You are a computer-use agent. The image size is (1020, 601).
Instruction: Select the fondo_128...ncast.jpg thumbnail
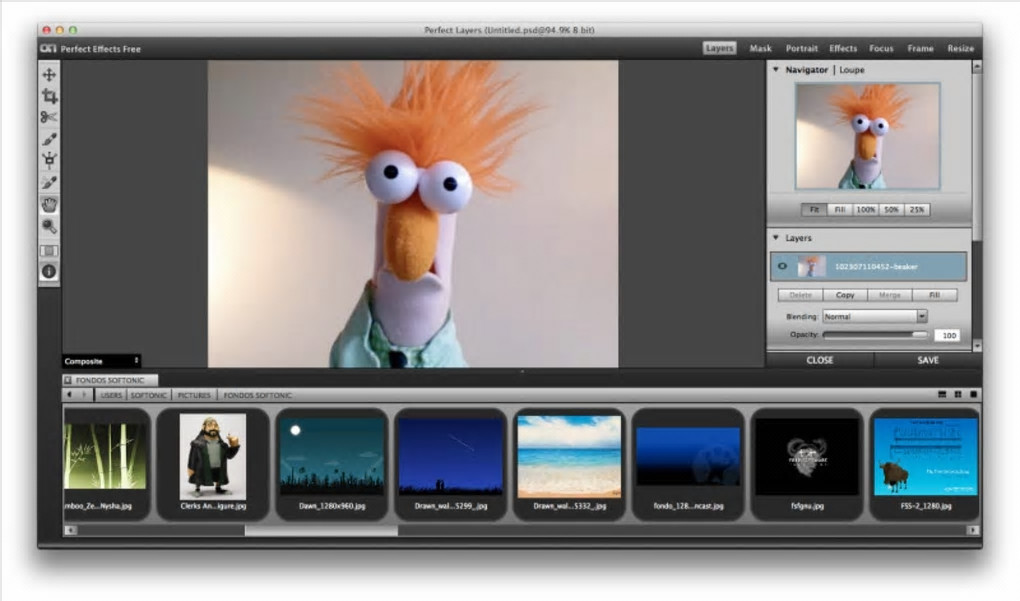point(688,463)
